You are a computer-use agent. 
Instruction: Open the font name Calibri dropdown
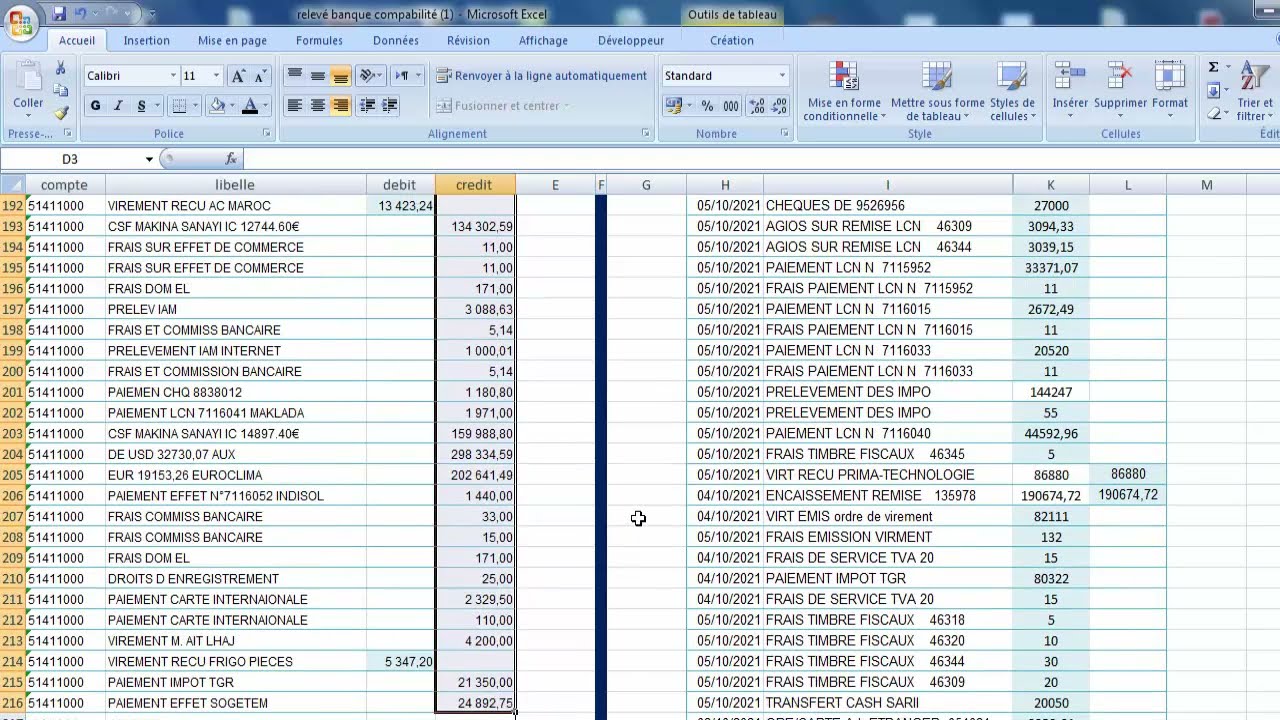tap(173, 76)
